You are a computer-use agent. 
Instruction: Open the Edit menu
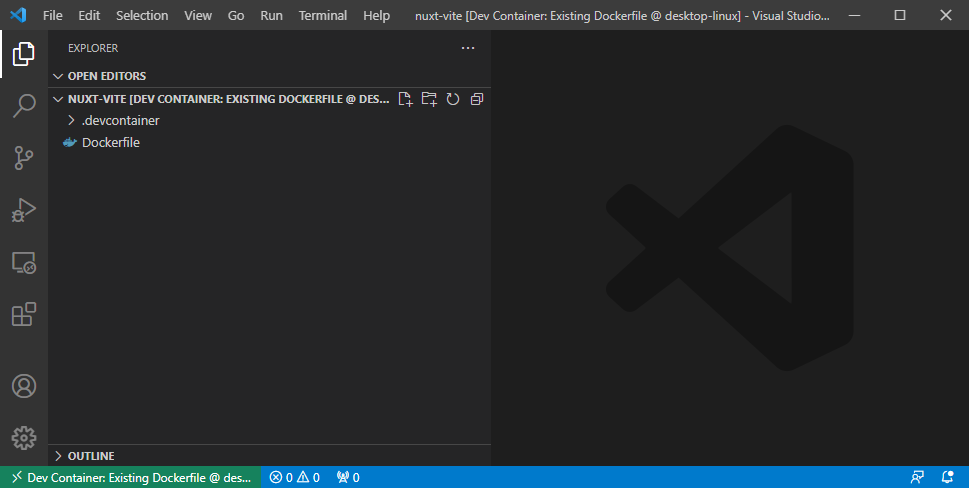89,15
